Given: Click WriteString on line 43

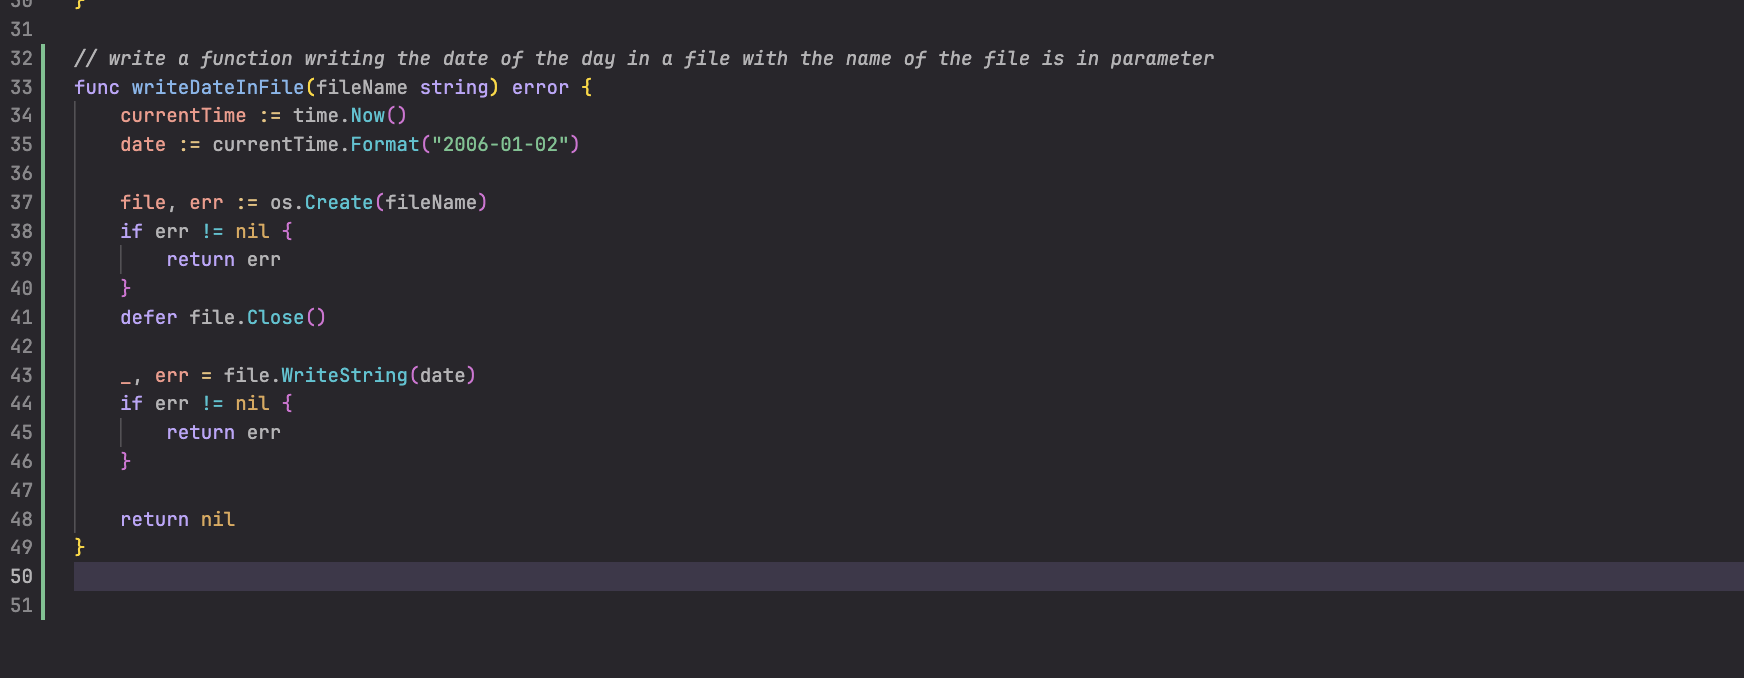Looking at the screenshot, I should click(344, 376).
